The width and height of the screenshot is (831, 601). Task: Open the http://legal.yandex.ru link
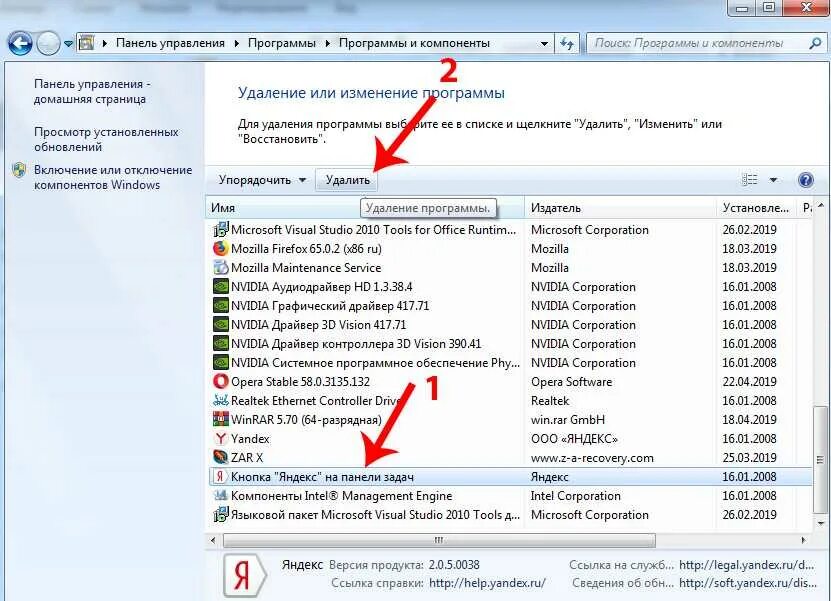pyautogui.click(x=746, y=565)
